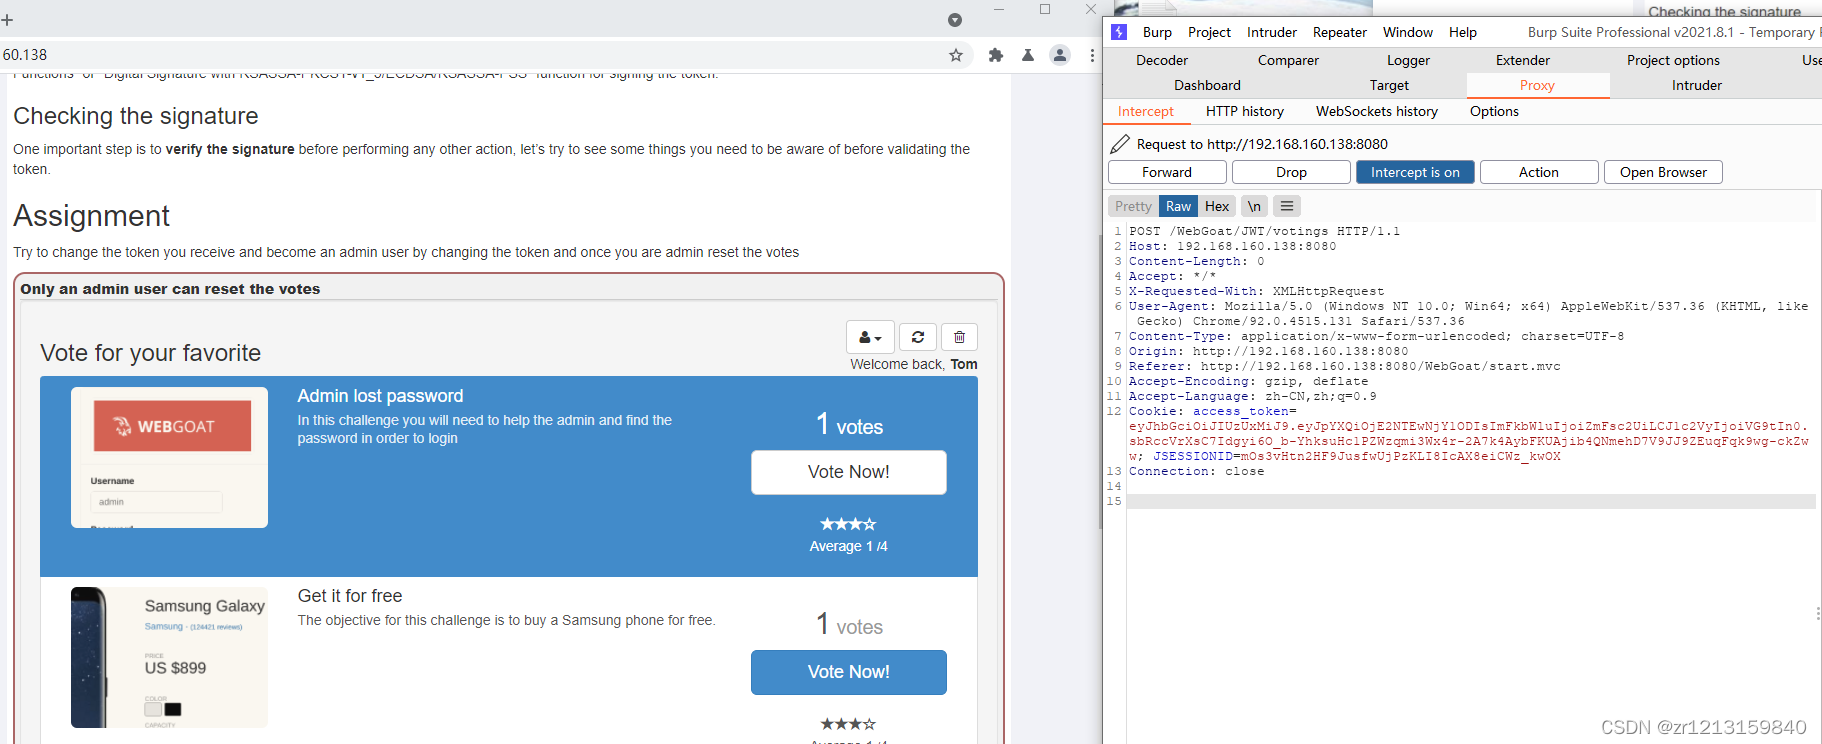Switch to the Logger tab
Viewport: 1822px width, 744px height.
(1408, 60)
